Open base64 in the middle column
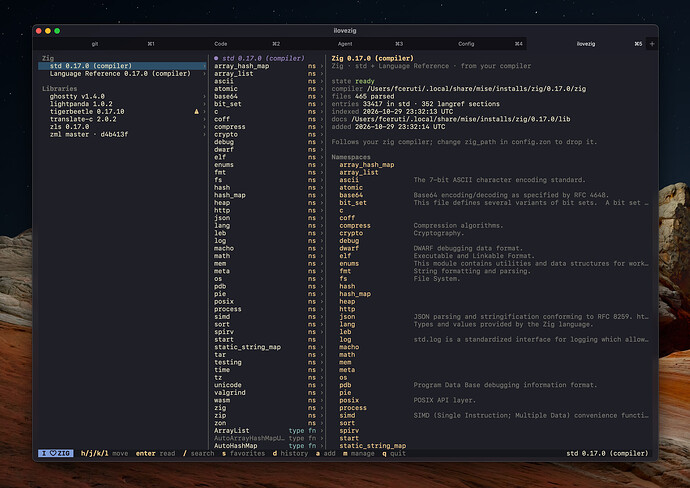Screen dimensions: 690x488 point(226,96)
